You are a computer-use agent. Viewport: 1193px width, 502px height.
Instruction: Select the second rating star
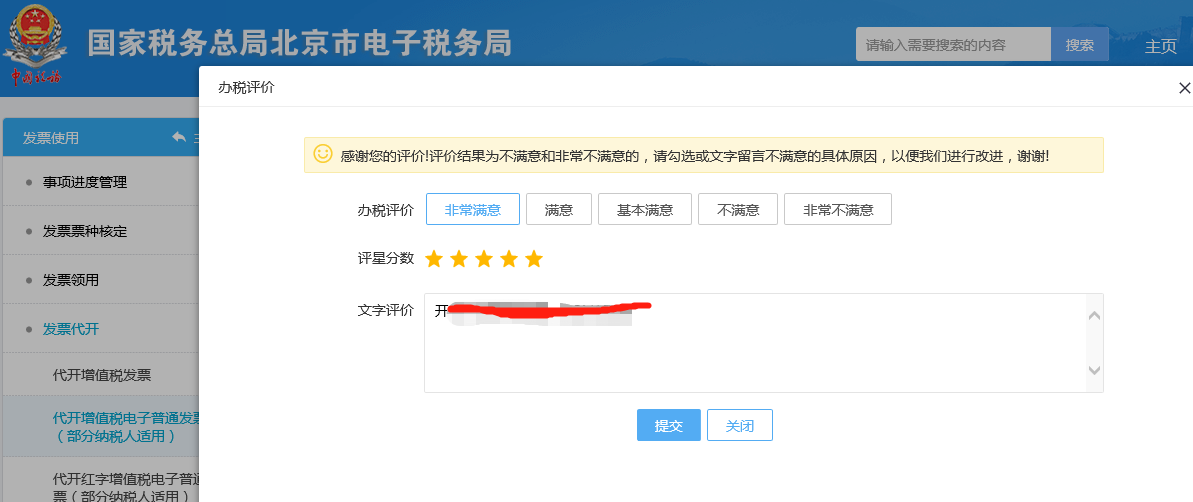click(459, 259)
